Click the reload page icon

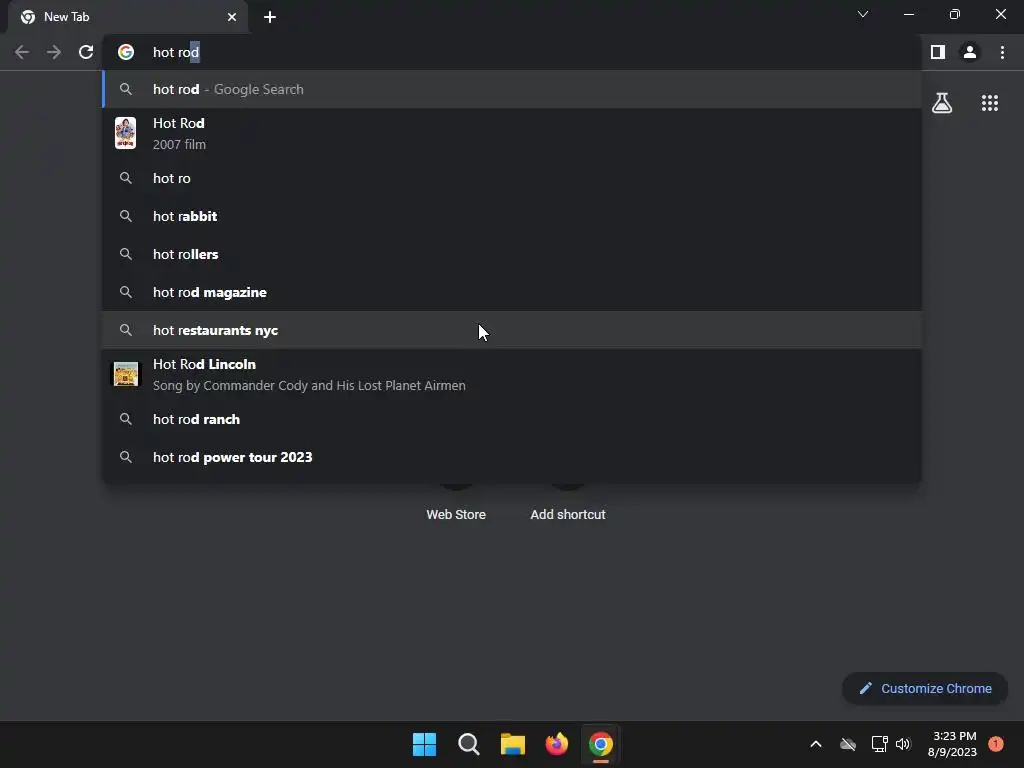point(86,52)
